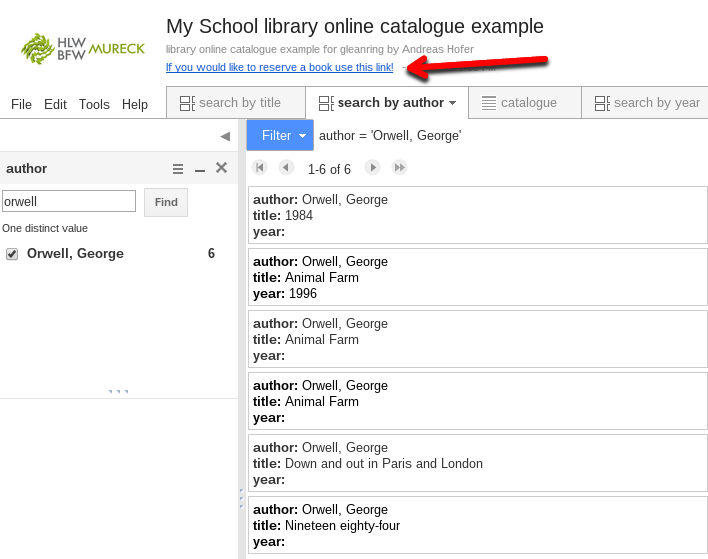Follow the reserve a book link
Viewport: 708px width, 559px height.
(x=279, y=67)
